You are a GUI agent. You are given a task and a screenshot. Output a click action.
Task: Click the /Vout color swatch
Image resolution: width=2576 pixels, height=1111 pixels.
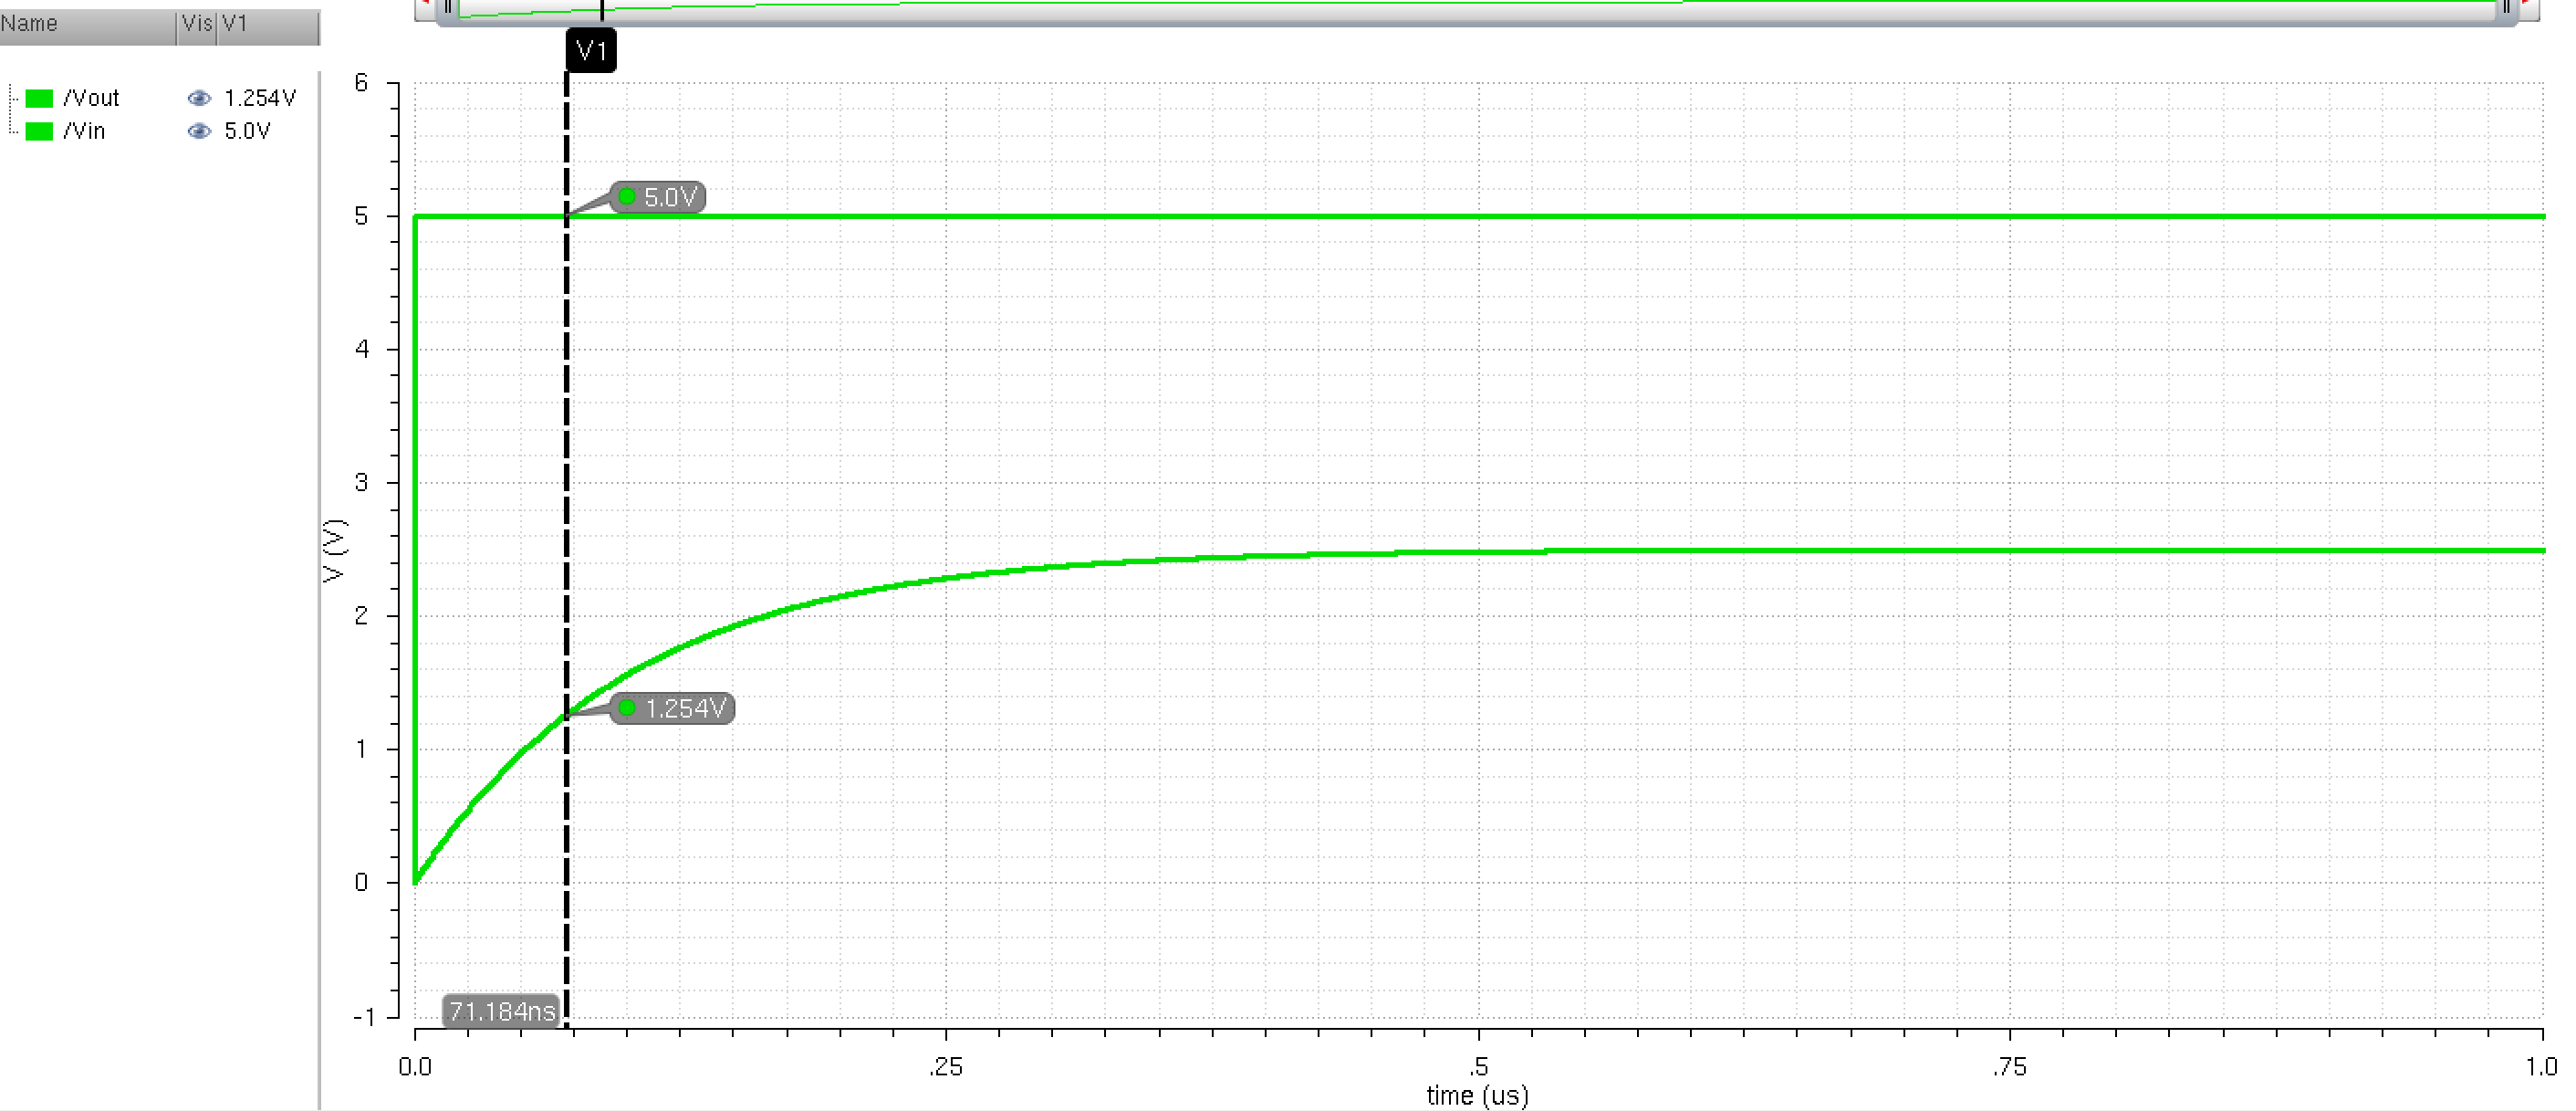[40, 98]
